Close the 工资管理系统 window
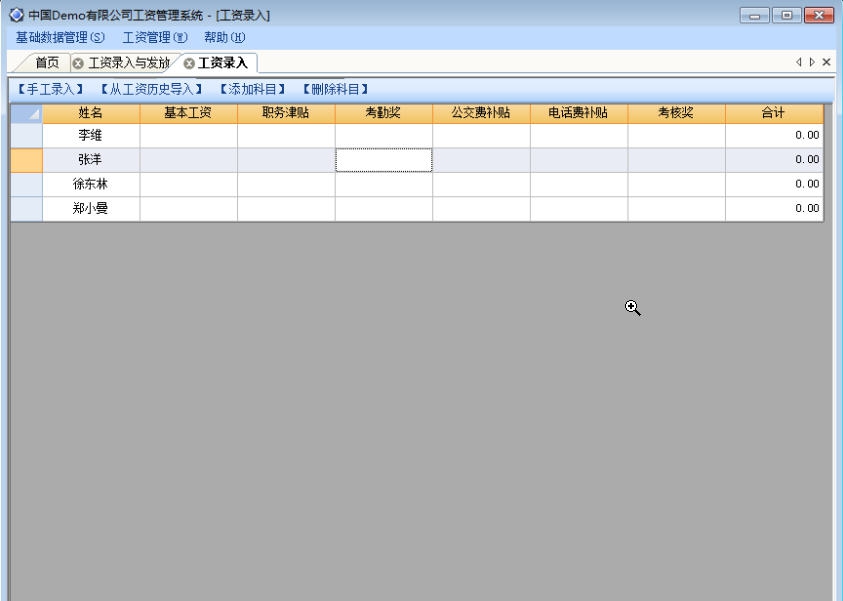 coord(819,15)
